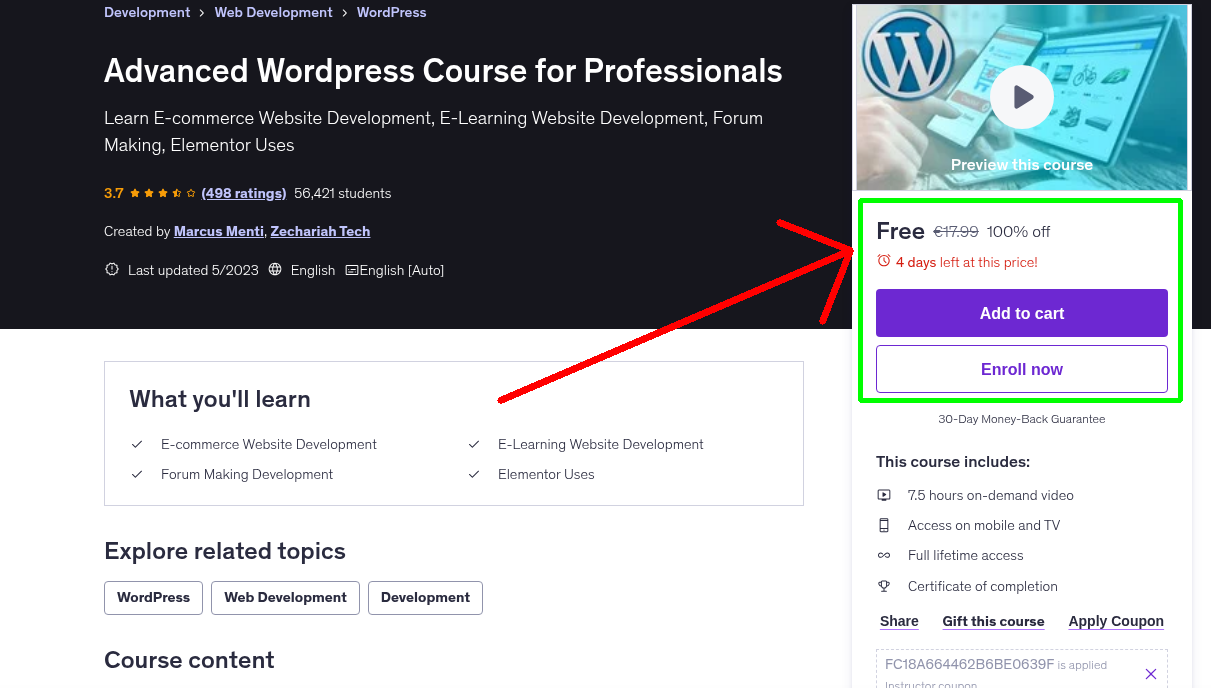Click Apply Coupon
The width and height of the screenshot is (1211, 688).
click(1115, 621)
